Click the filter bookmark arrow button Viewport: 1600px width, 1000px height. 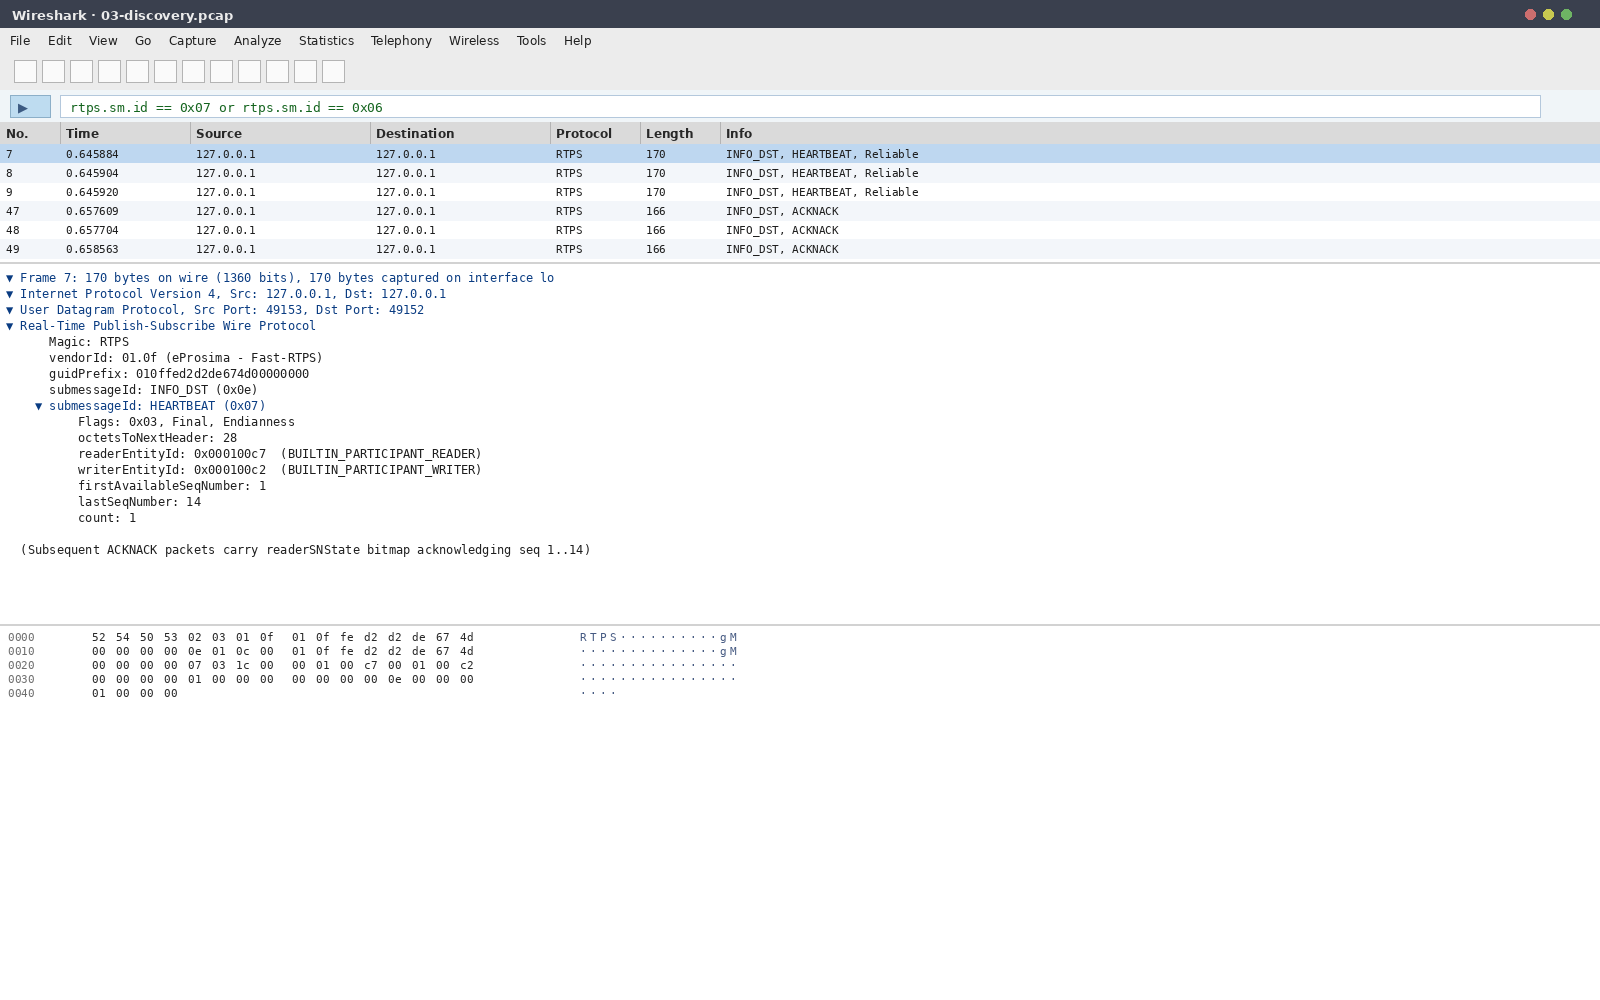point(30,107)
